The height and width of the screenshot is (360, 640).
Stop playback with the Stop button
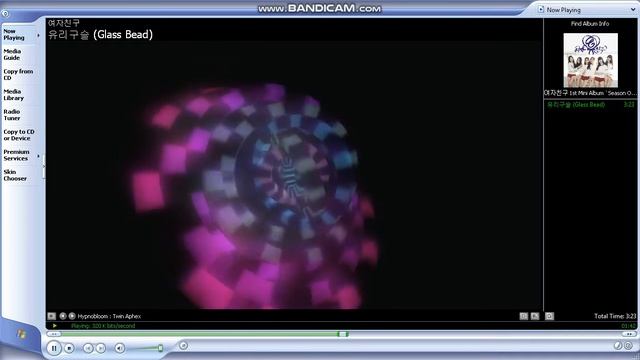[69, 348]
